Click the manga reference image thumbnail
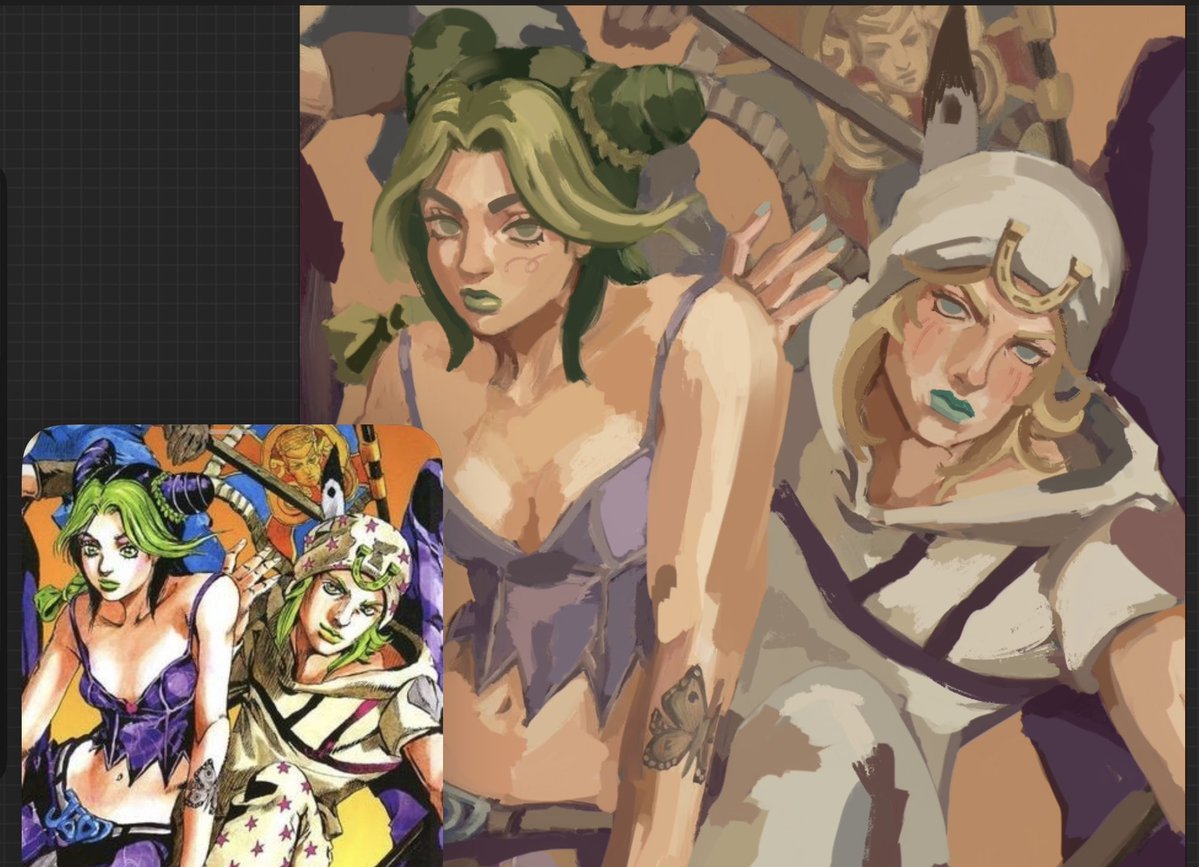1199x867 pixels. (x=232, y=646)
